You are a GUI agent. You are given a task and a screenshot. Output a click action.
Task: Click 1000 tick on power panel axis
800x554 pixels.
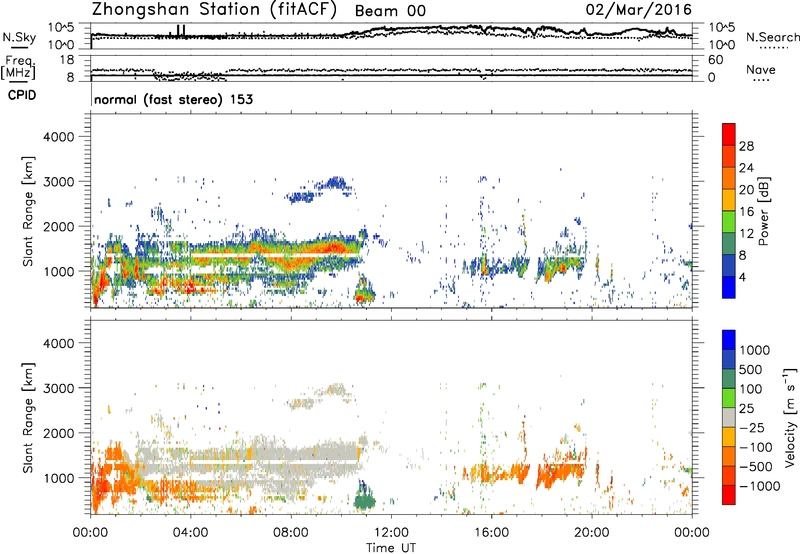click(58, 271)
